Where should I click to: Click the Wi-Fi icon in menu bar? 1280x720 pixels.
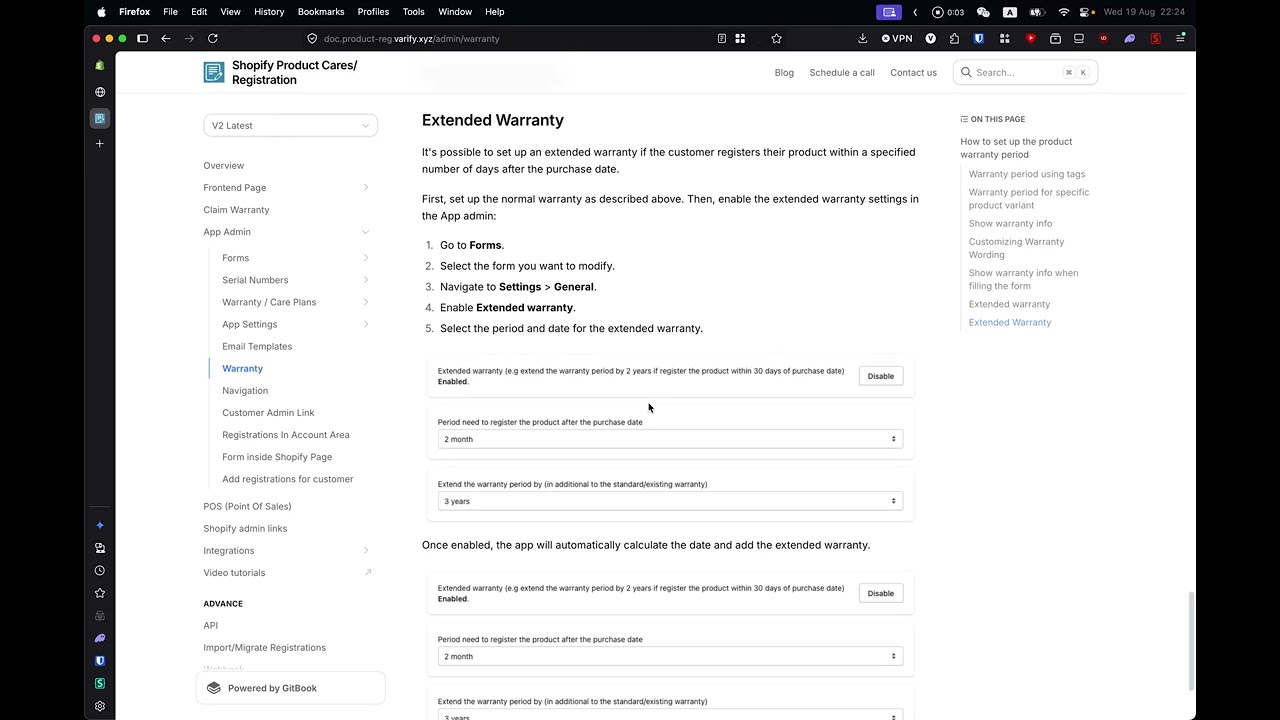[1064, 12]
